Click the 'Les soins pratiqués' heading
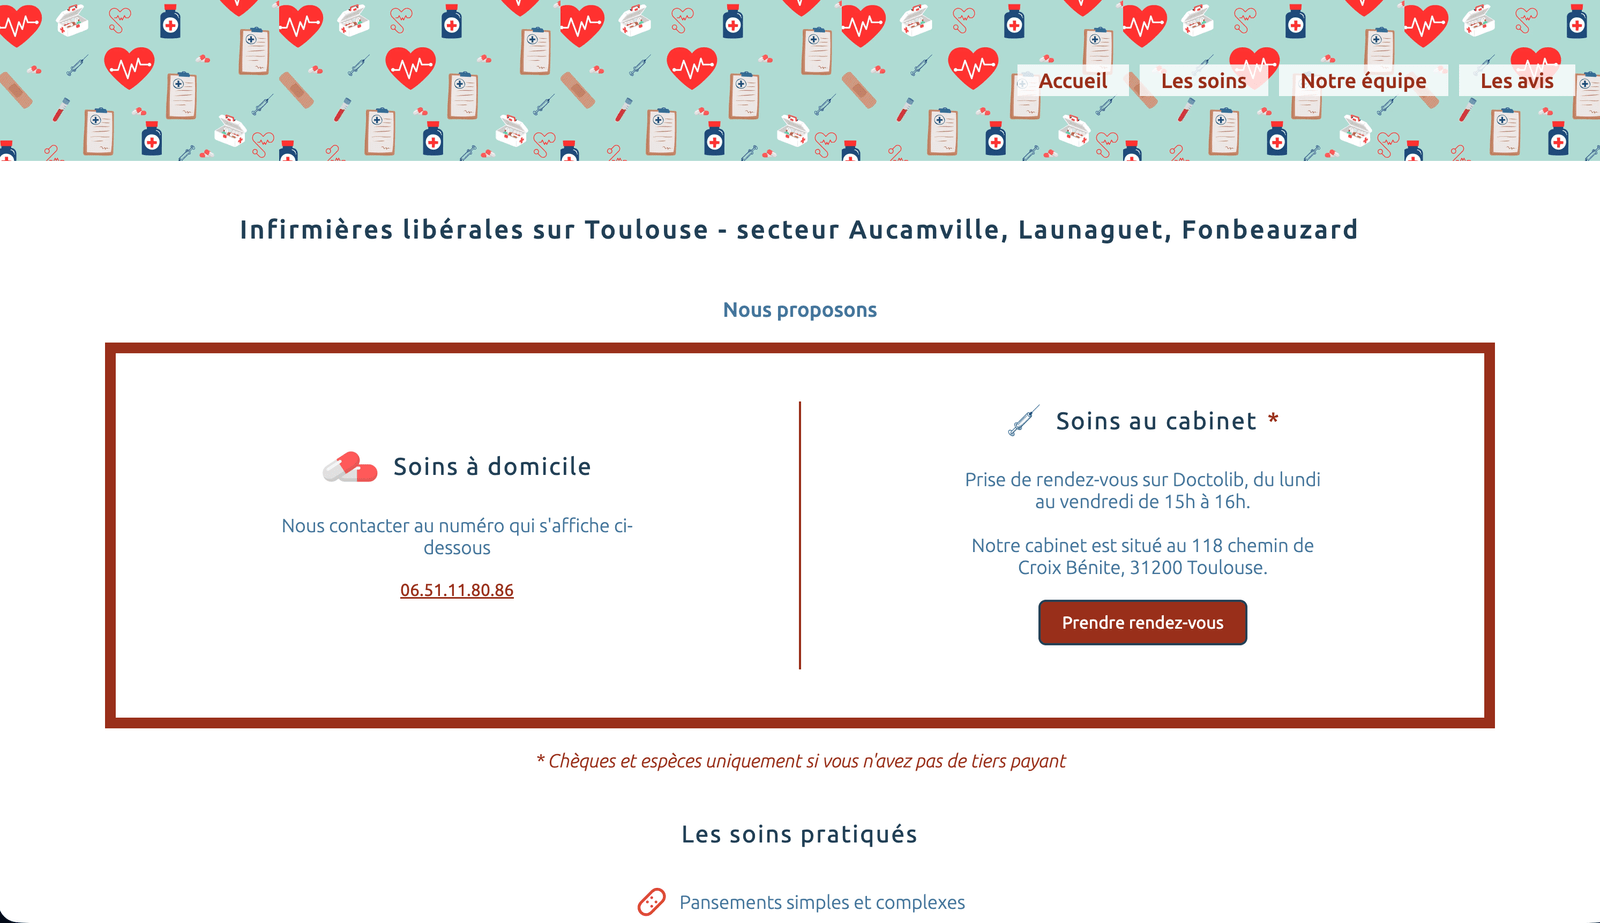The image size is (1600, 923). coord(799,833)
